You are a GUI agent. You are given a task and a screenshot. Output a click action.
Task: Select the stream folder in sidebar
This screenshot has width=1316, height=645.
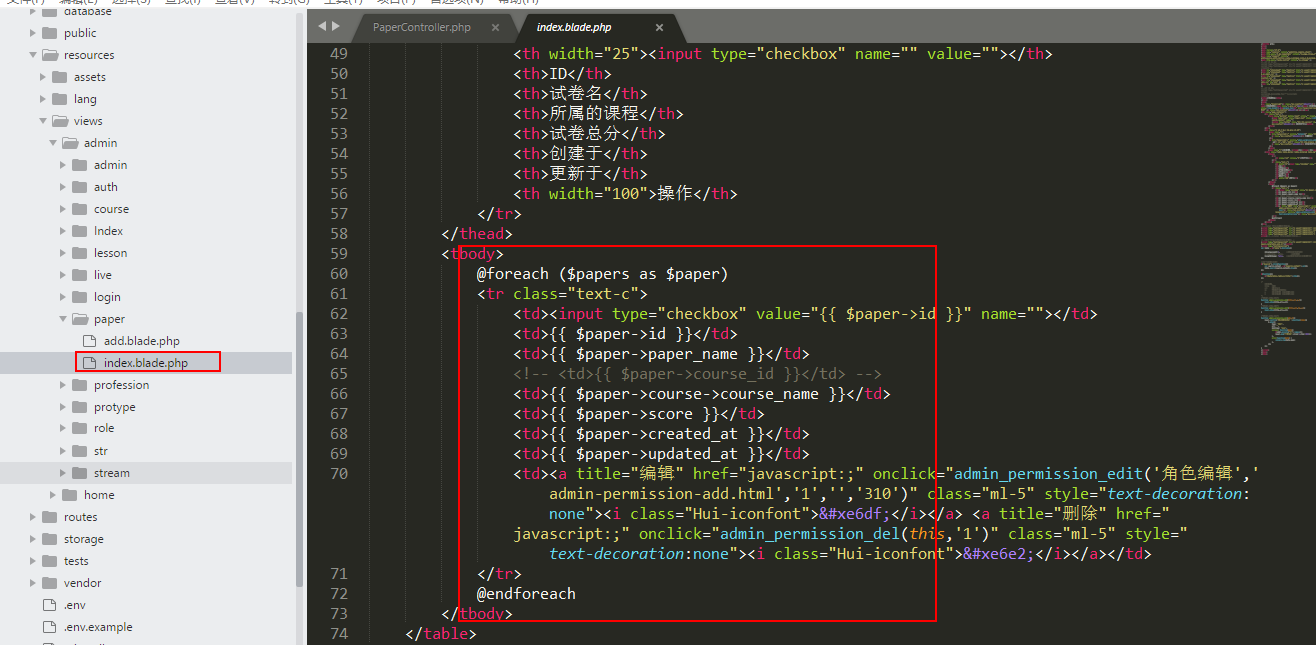[x=112, y=473]
